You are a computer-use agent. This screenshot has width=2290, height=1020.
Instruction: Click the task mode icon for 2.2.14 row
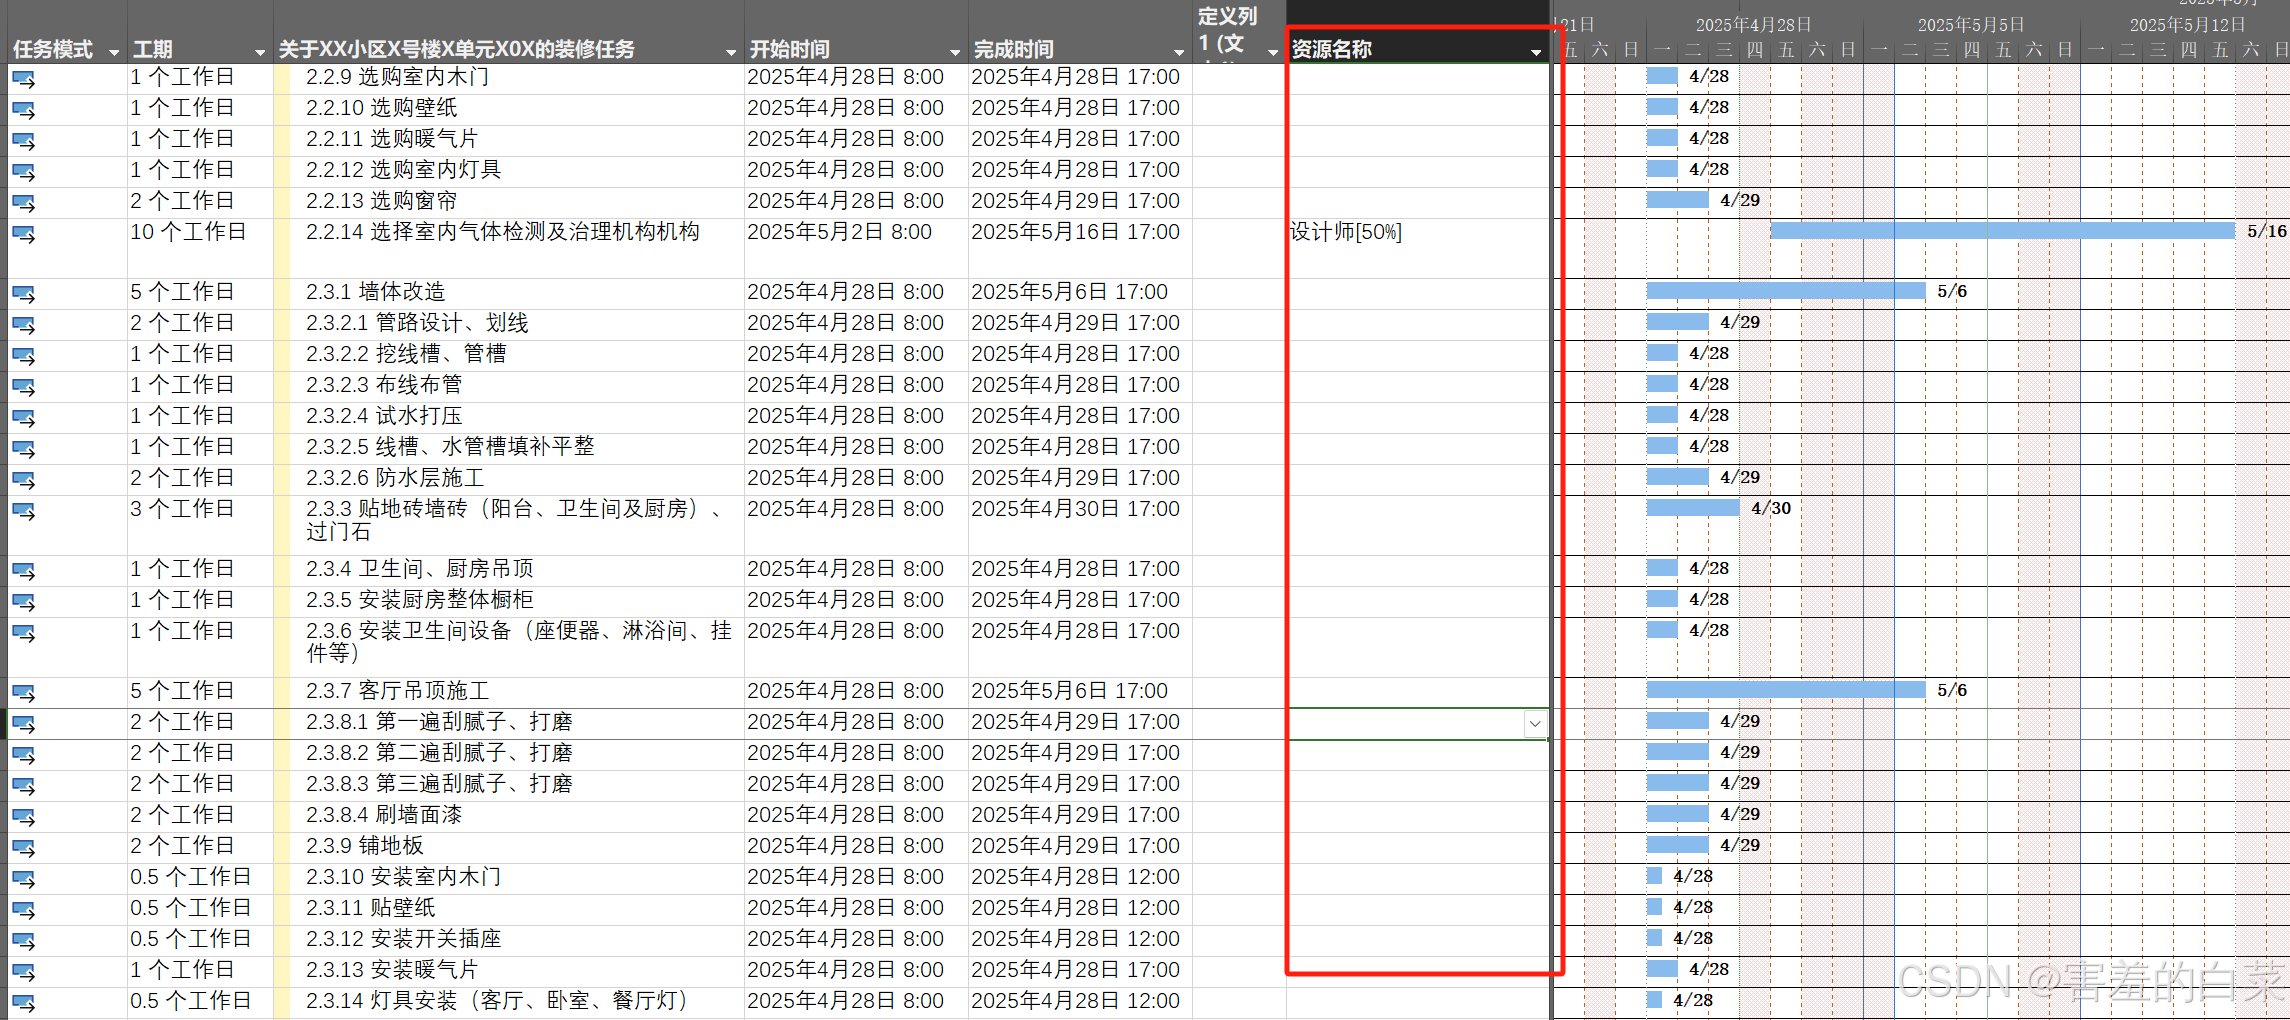click(x=24, y=233)
